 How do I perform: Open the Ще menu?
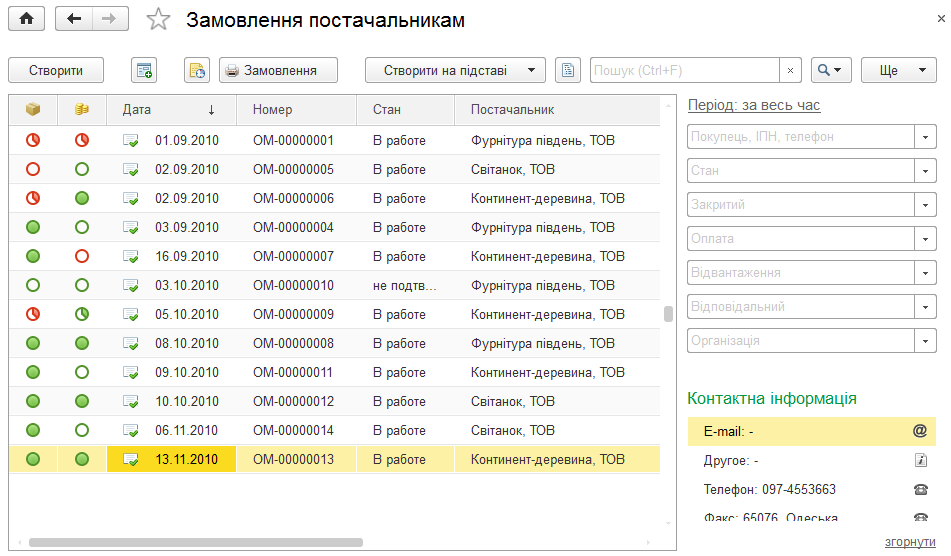click(899, 70)
